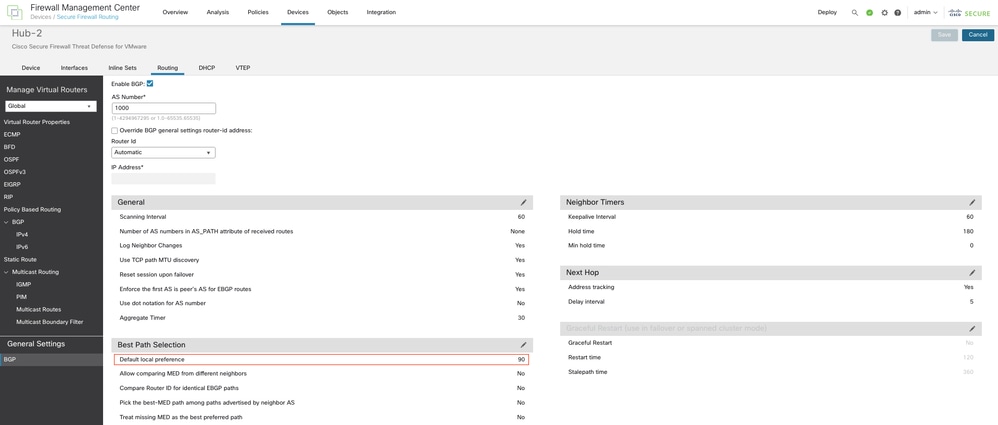Click the Hold time row label
The width and height of the screenshot is (998, 425).
(580, 232)
